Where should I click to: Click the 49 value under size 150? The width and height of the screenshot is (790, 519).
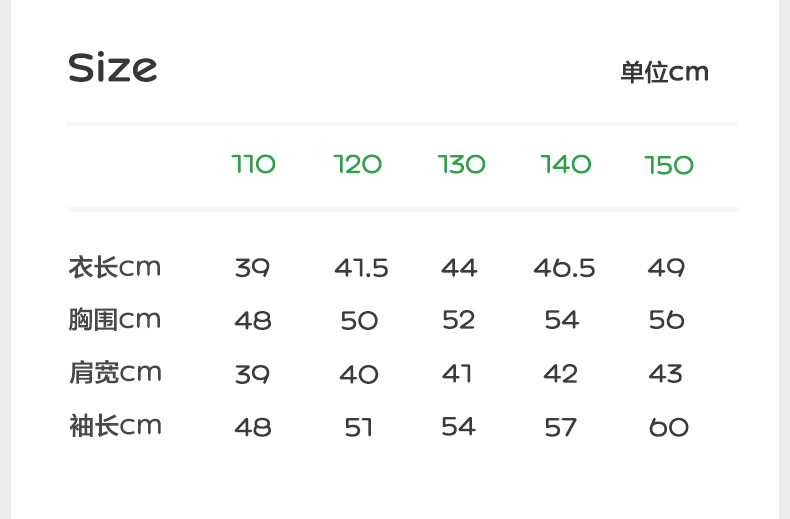[666, 268]
